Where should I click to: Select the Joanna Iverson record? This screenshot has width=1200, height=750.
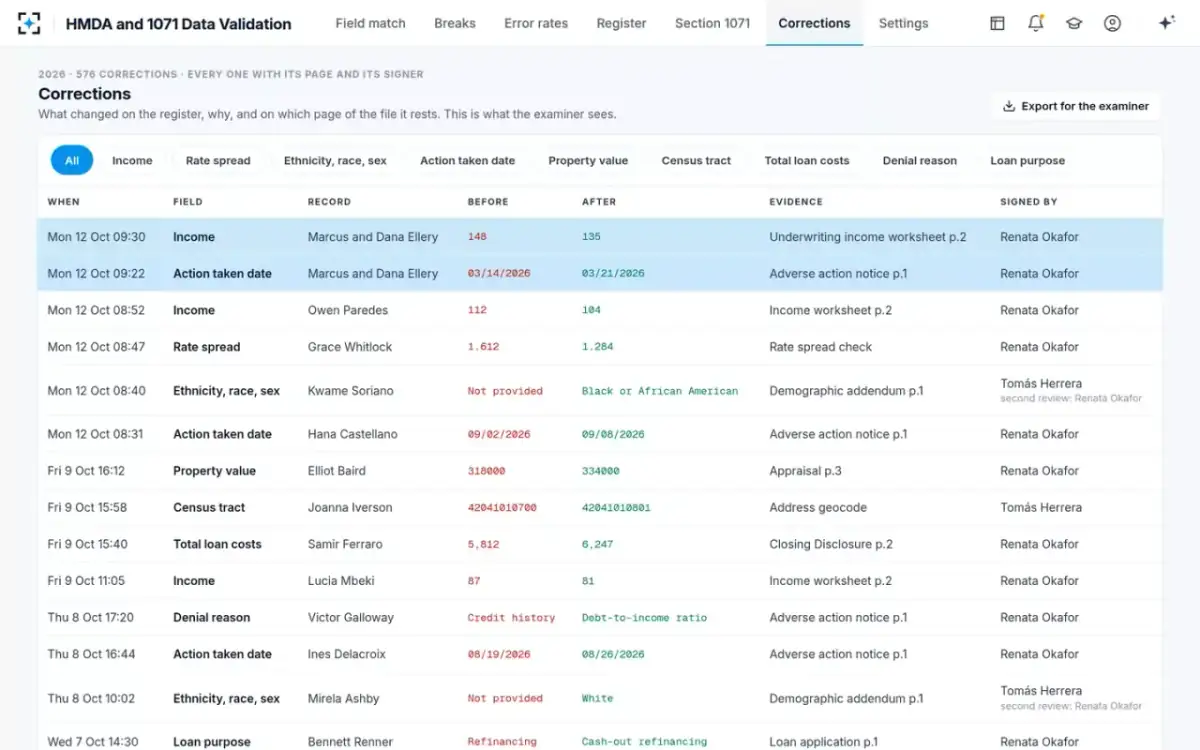click(x=350, y=508)
